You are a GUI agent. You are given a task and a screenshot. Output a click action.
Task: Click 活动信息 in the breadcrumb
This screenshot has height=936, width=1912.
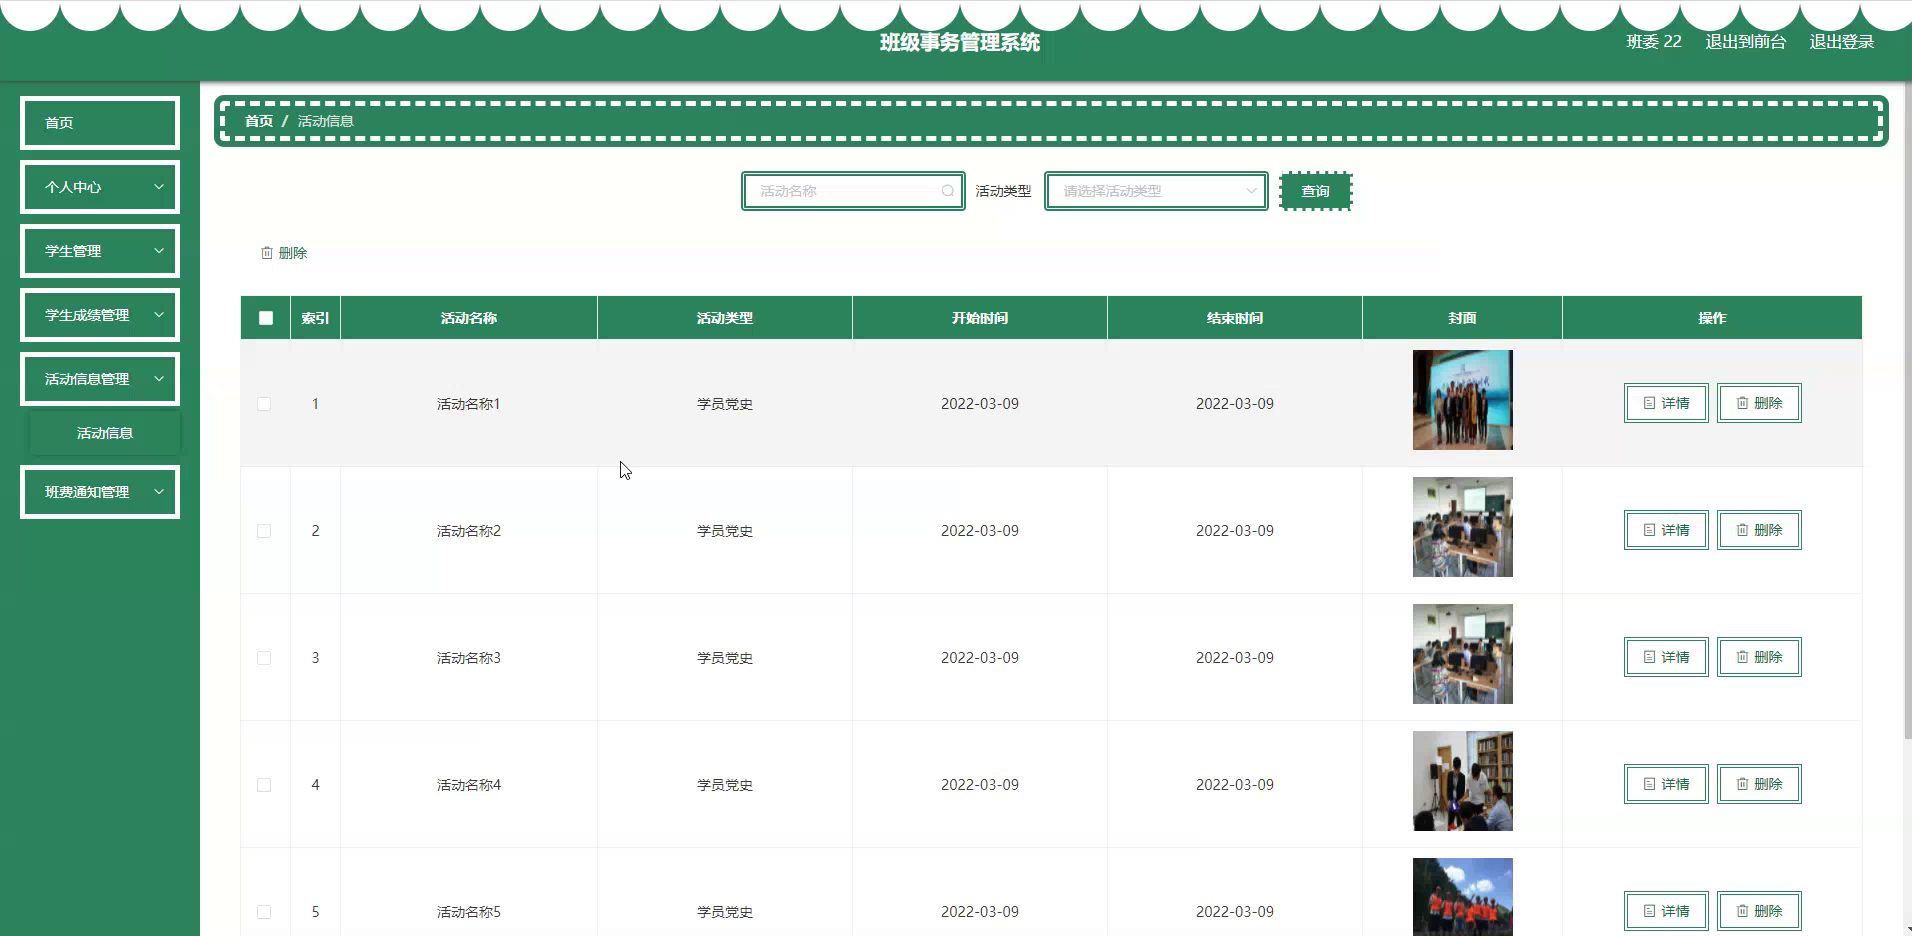click(325, 121)
